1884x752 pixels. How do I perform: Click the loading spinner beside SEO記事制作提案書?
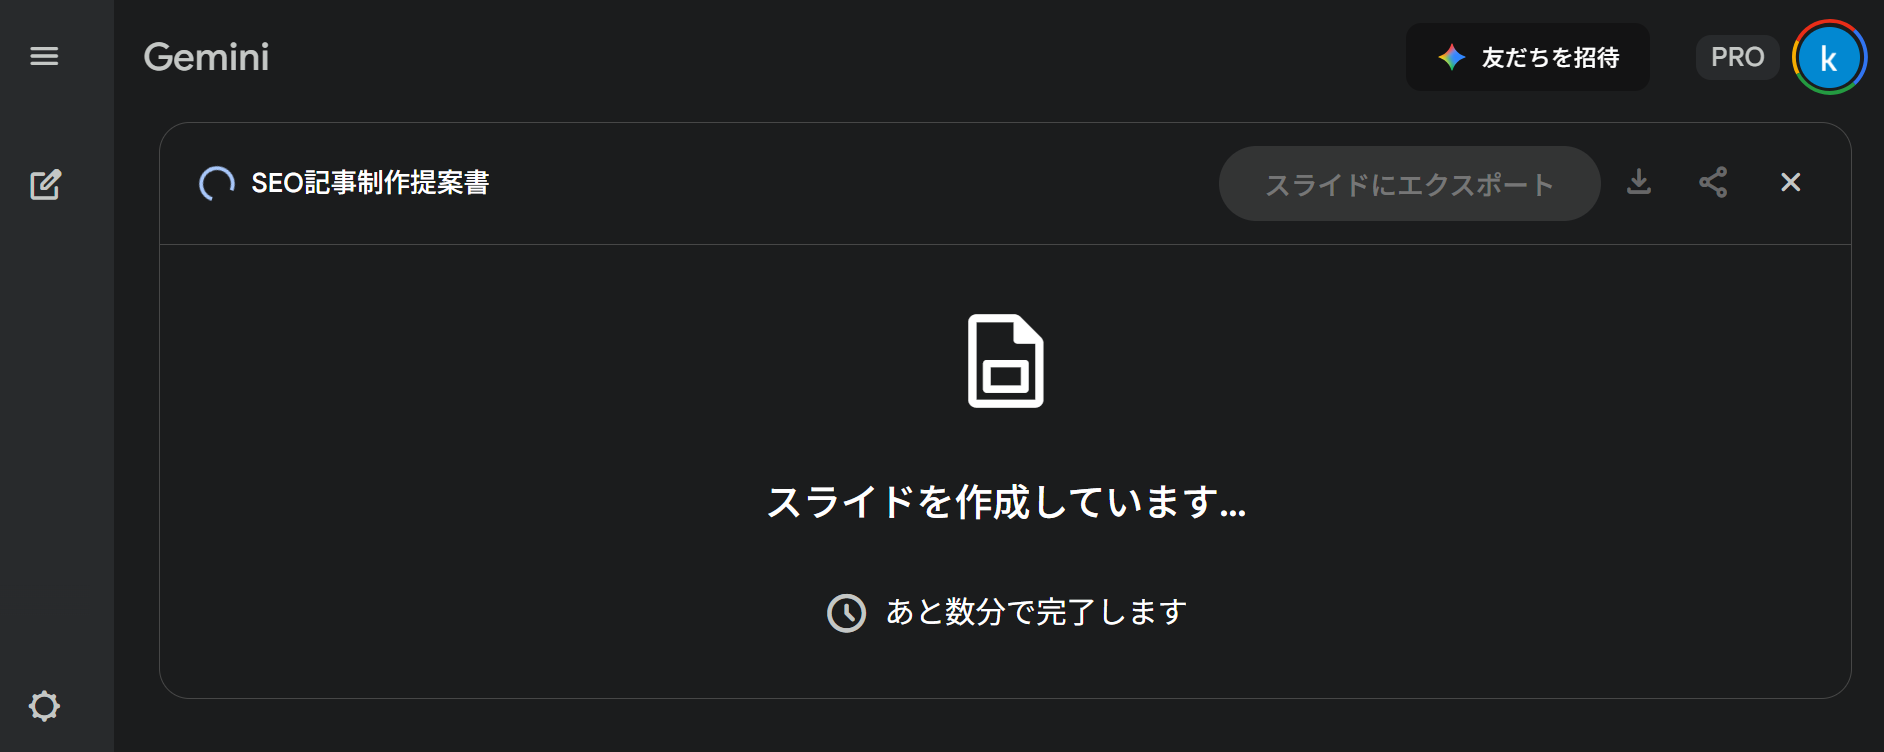[x=216, y=183]
